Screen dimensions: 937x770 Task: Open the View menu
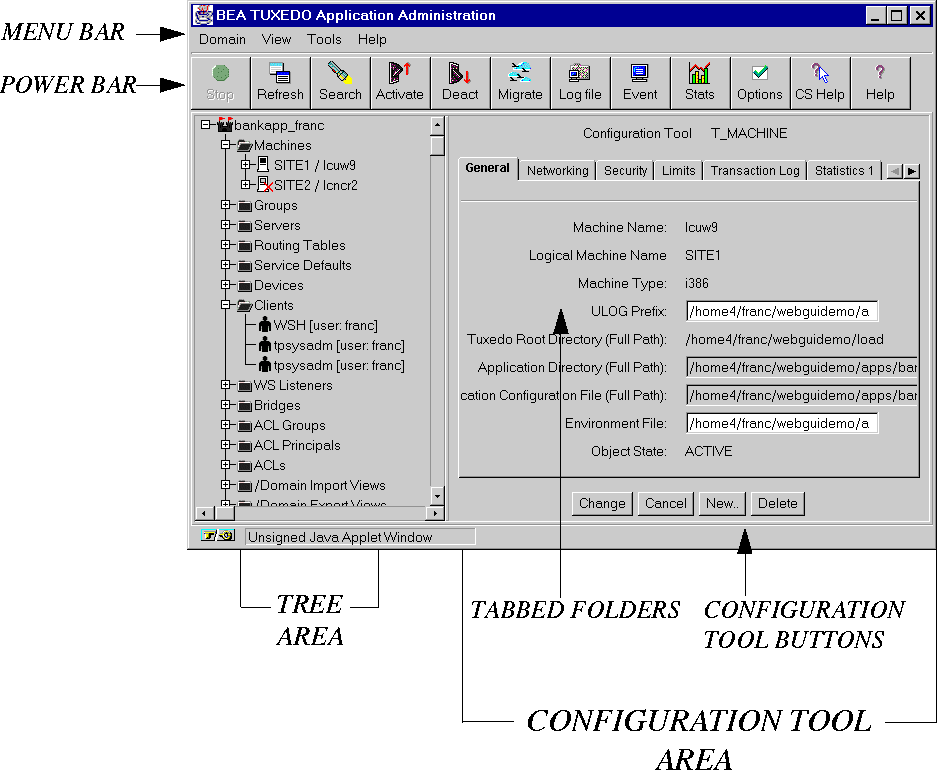pos(276,39)
